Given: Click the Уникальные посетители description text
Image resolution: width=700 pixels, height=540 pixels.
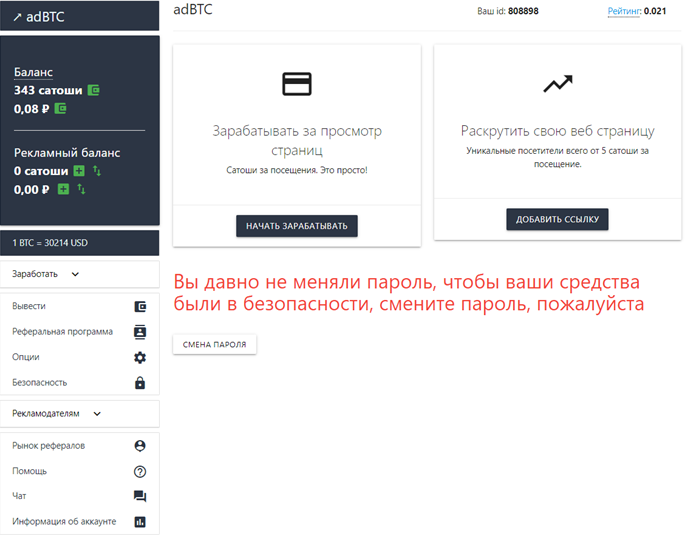Looking at the screenshot, I should click(558, 157).
